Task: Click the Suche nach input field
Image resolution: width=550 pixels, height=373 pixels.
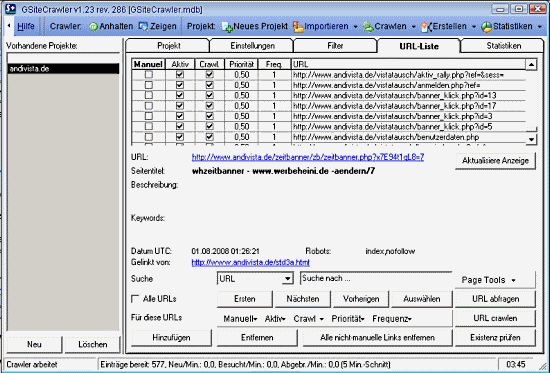Action: click(376, 279)
